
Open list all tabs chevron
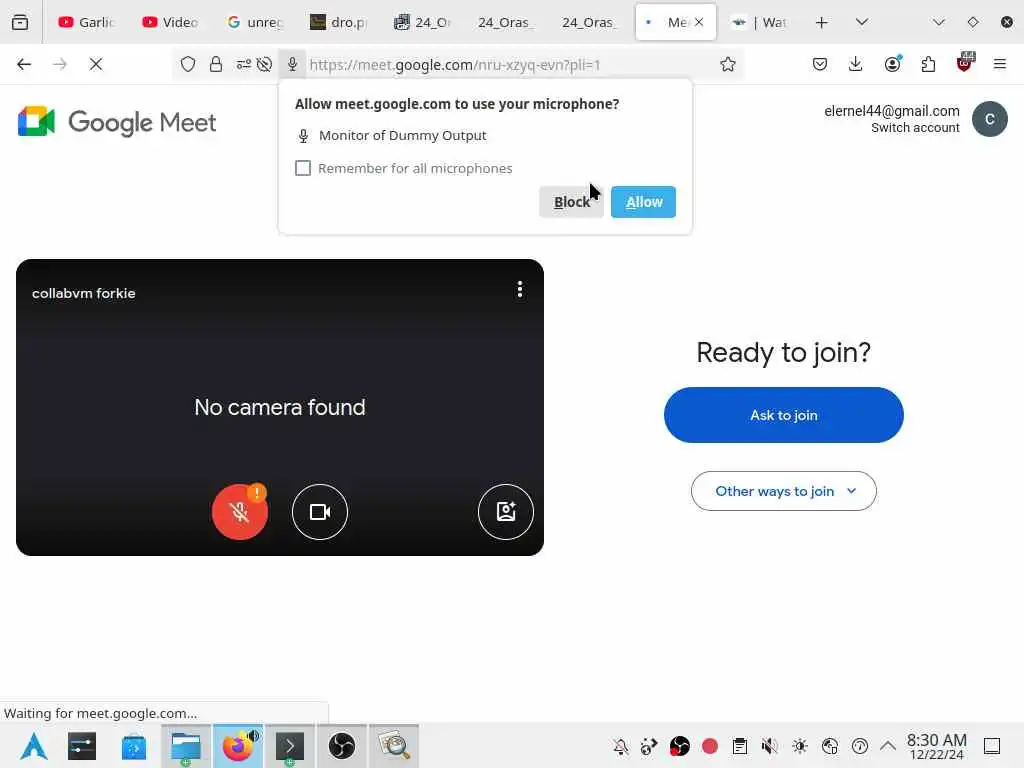(x=862, y=22)
